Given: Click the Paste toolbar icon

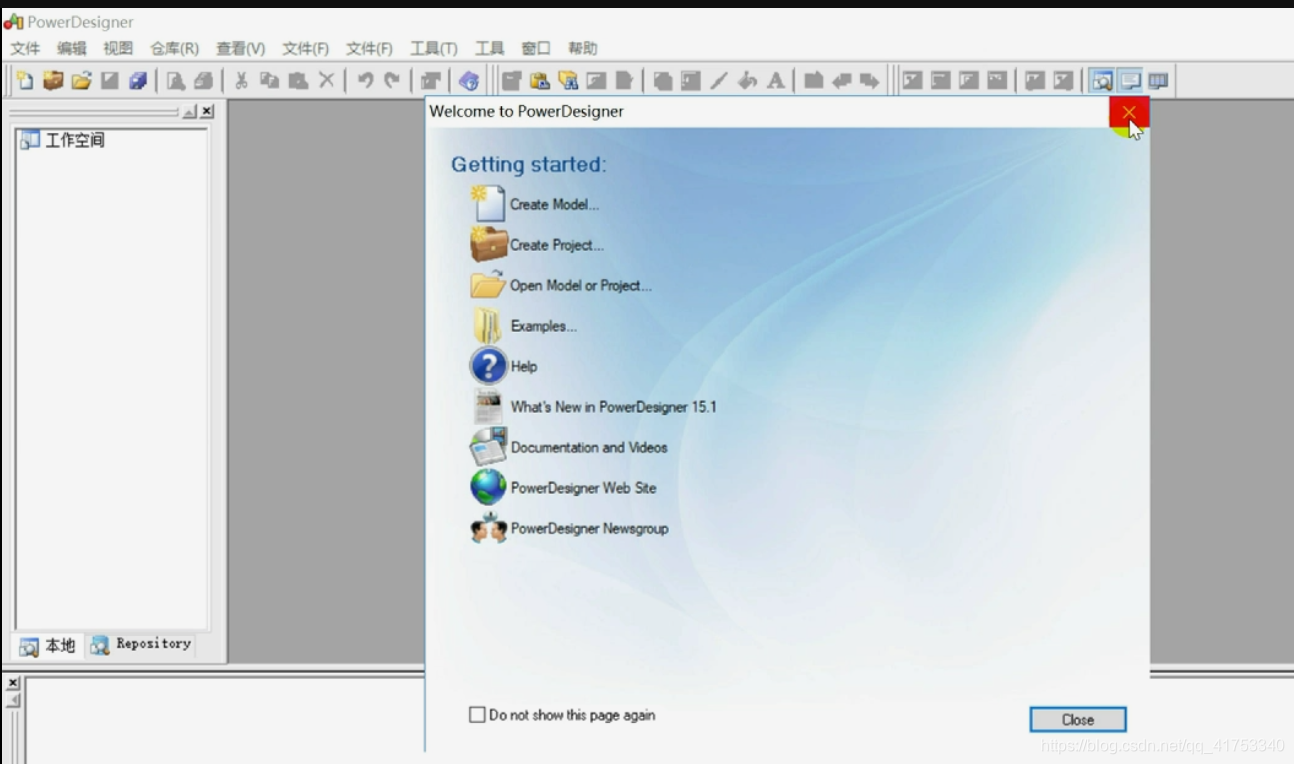Looking at the screenshot, I should pyautogui.click(x=298, y=81).
